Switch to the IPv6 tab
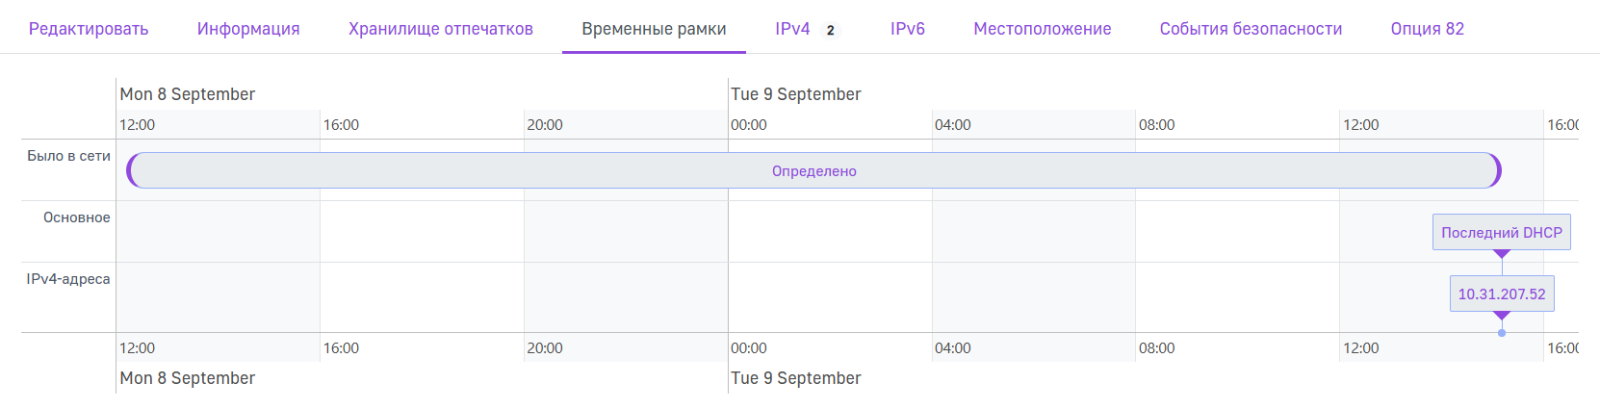The height and width of the screenshot is (409, 1600). [907, 29]
